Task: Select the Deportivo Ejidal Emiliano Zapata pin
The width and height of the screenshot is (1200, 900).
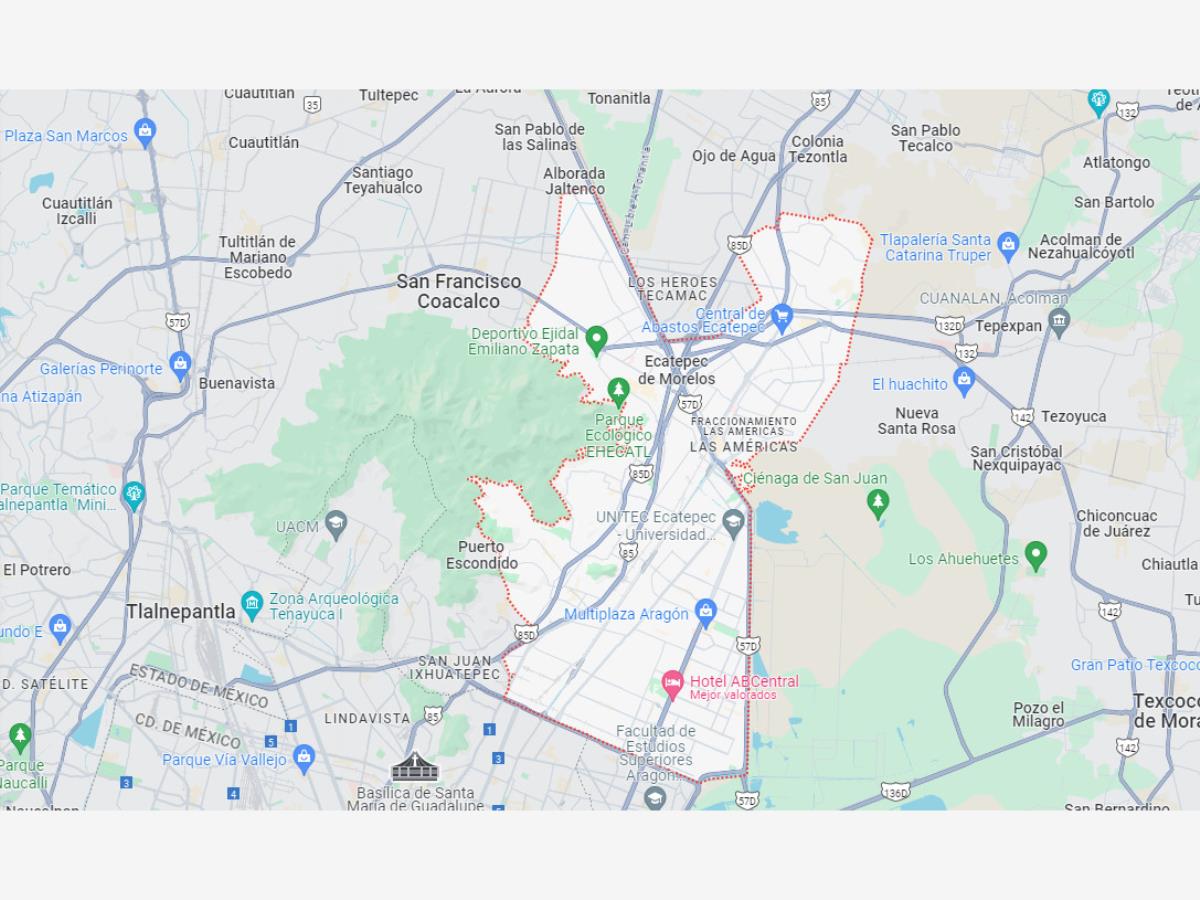Action: tap(596, 340)
